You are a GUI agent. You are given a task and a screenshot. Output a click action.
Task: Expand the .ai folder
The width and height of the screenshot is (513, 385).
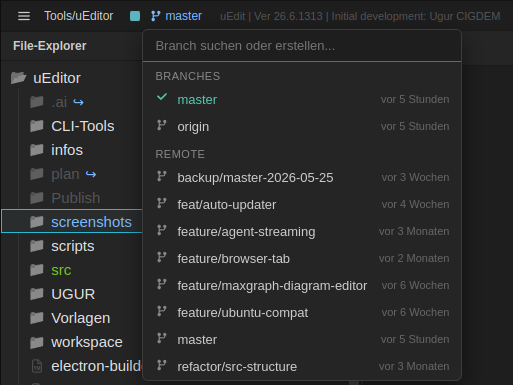(x=72, y=102)
